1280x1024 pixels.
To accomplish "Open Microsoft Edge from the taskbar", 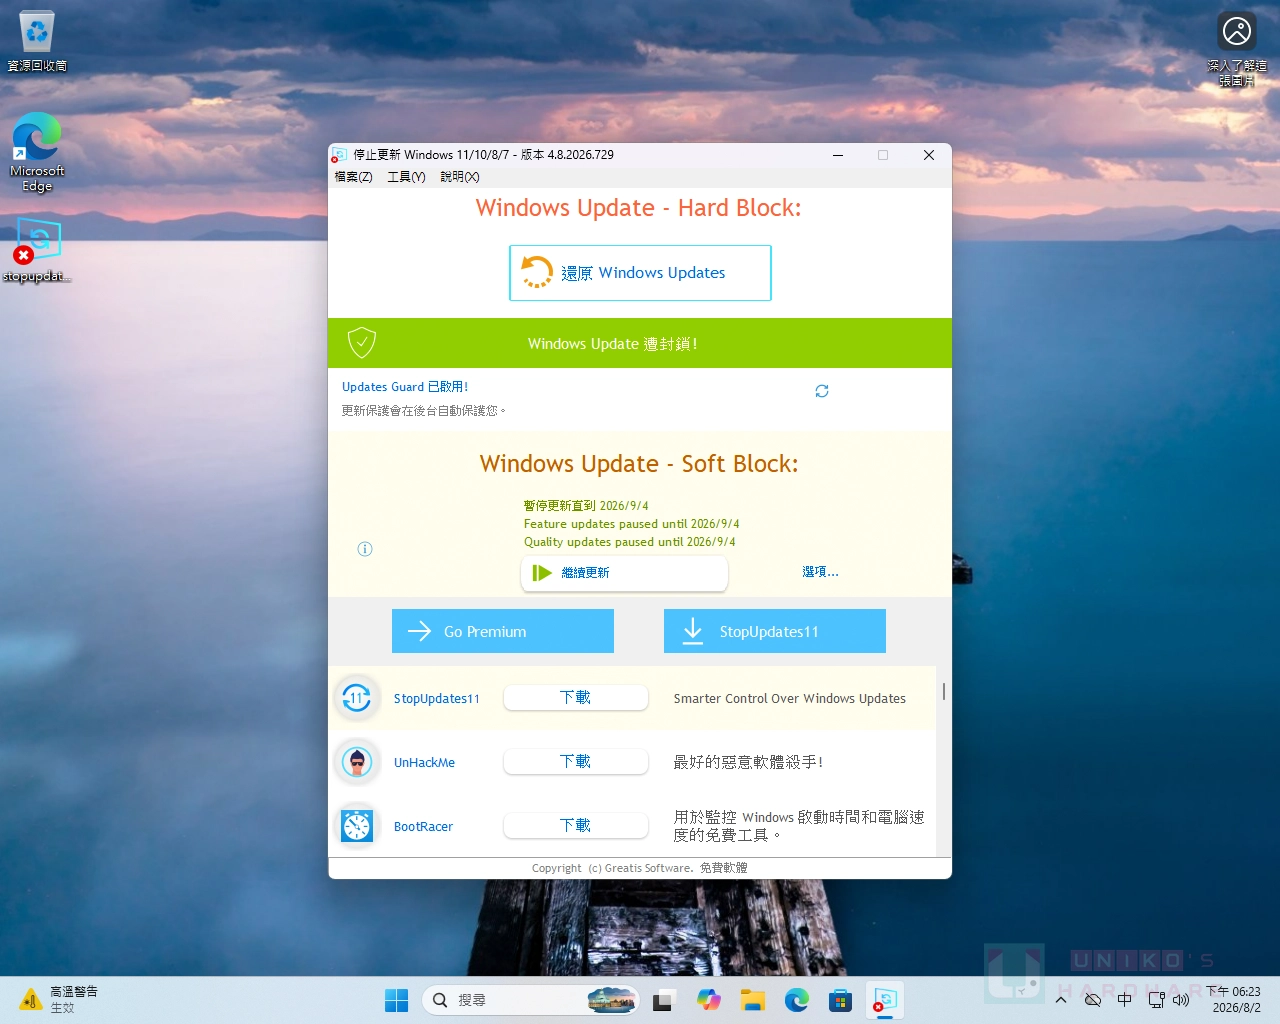I will tap(797, 1000).
